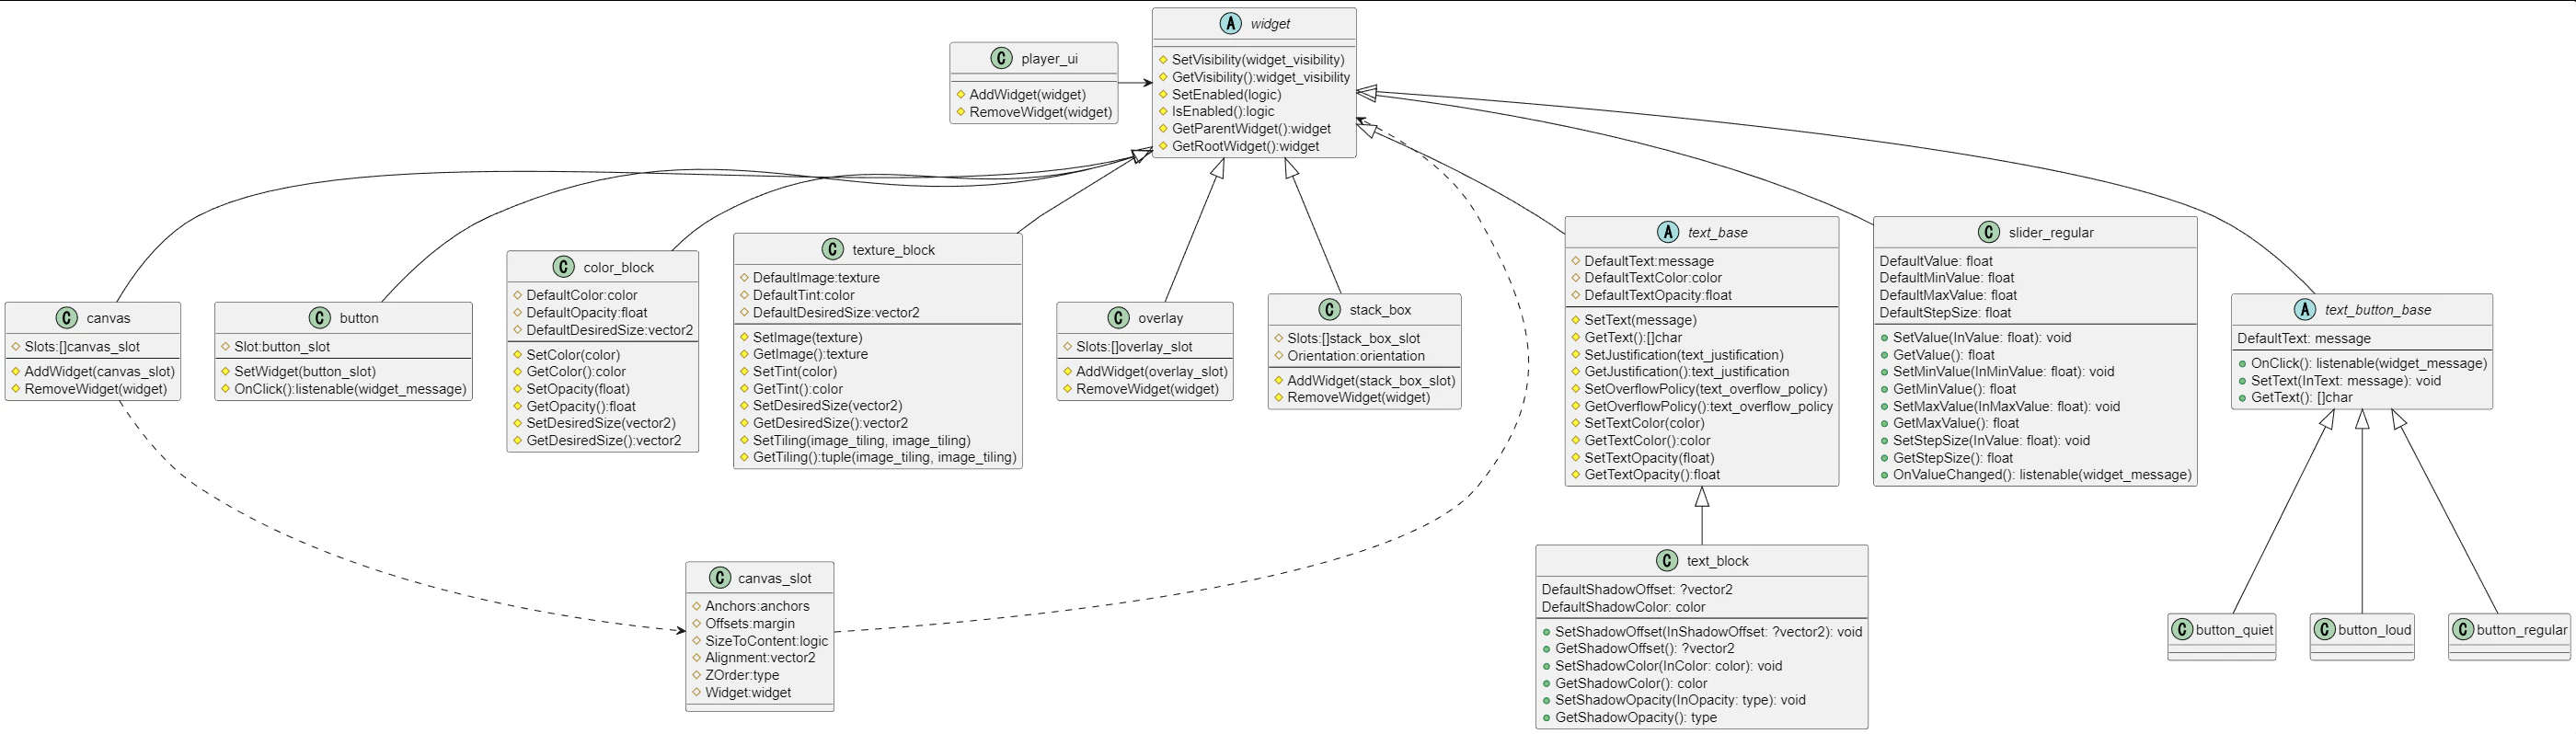Select the Orientation:orientation field in stack_box
This screenshot has width=2576, height=734.
1356,356
